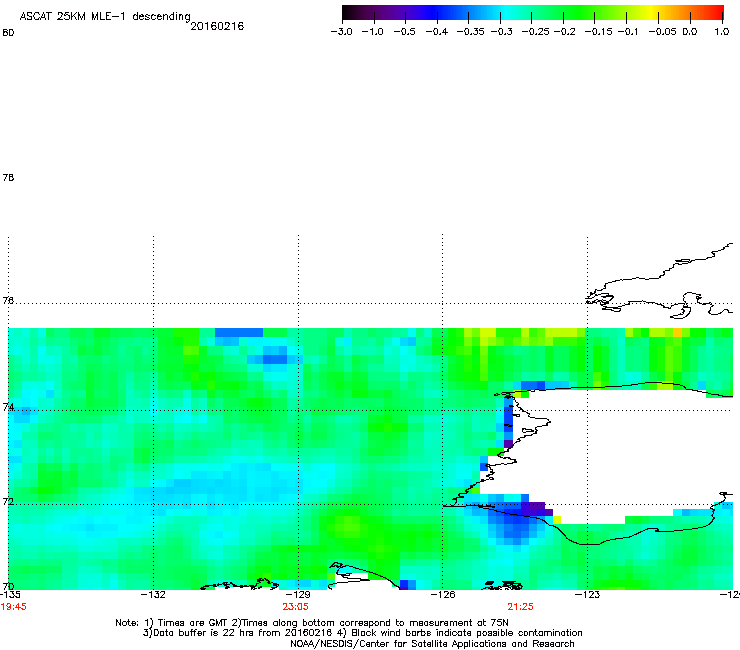
Task: Click the black-purple end of the color scale bar
Action: (352, 12)
